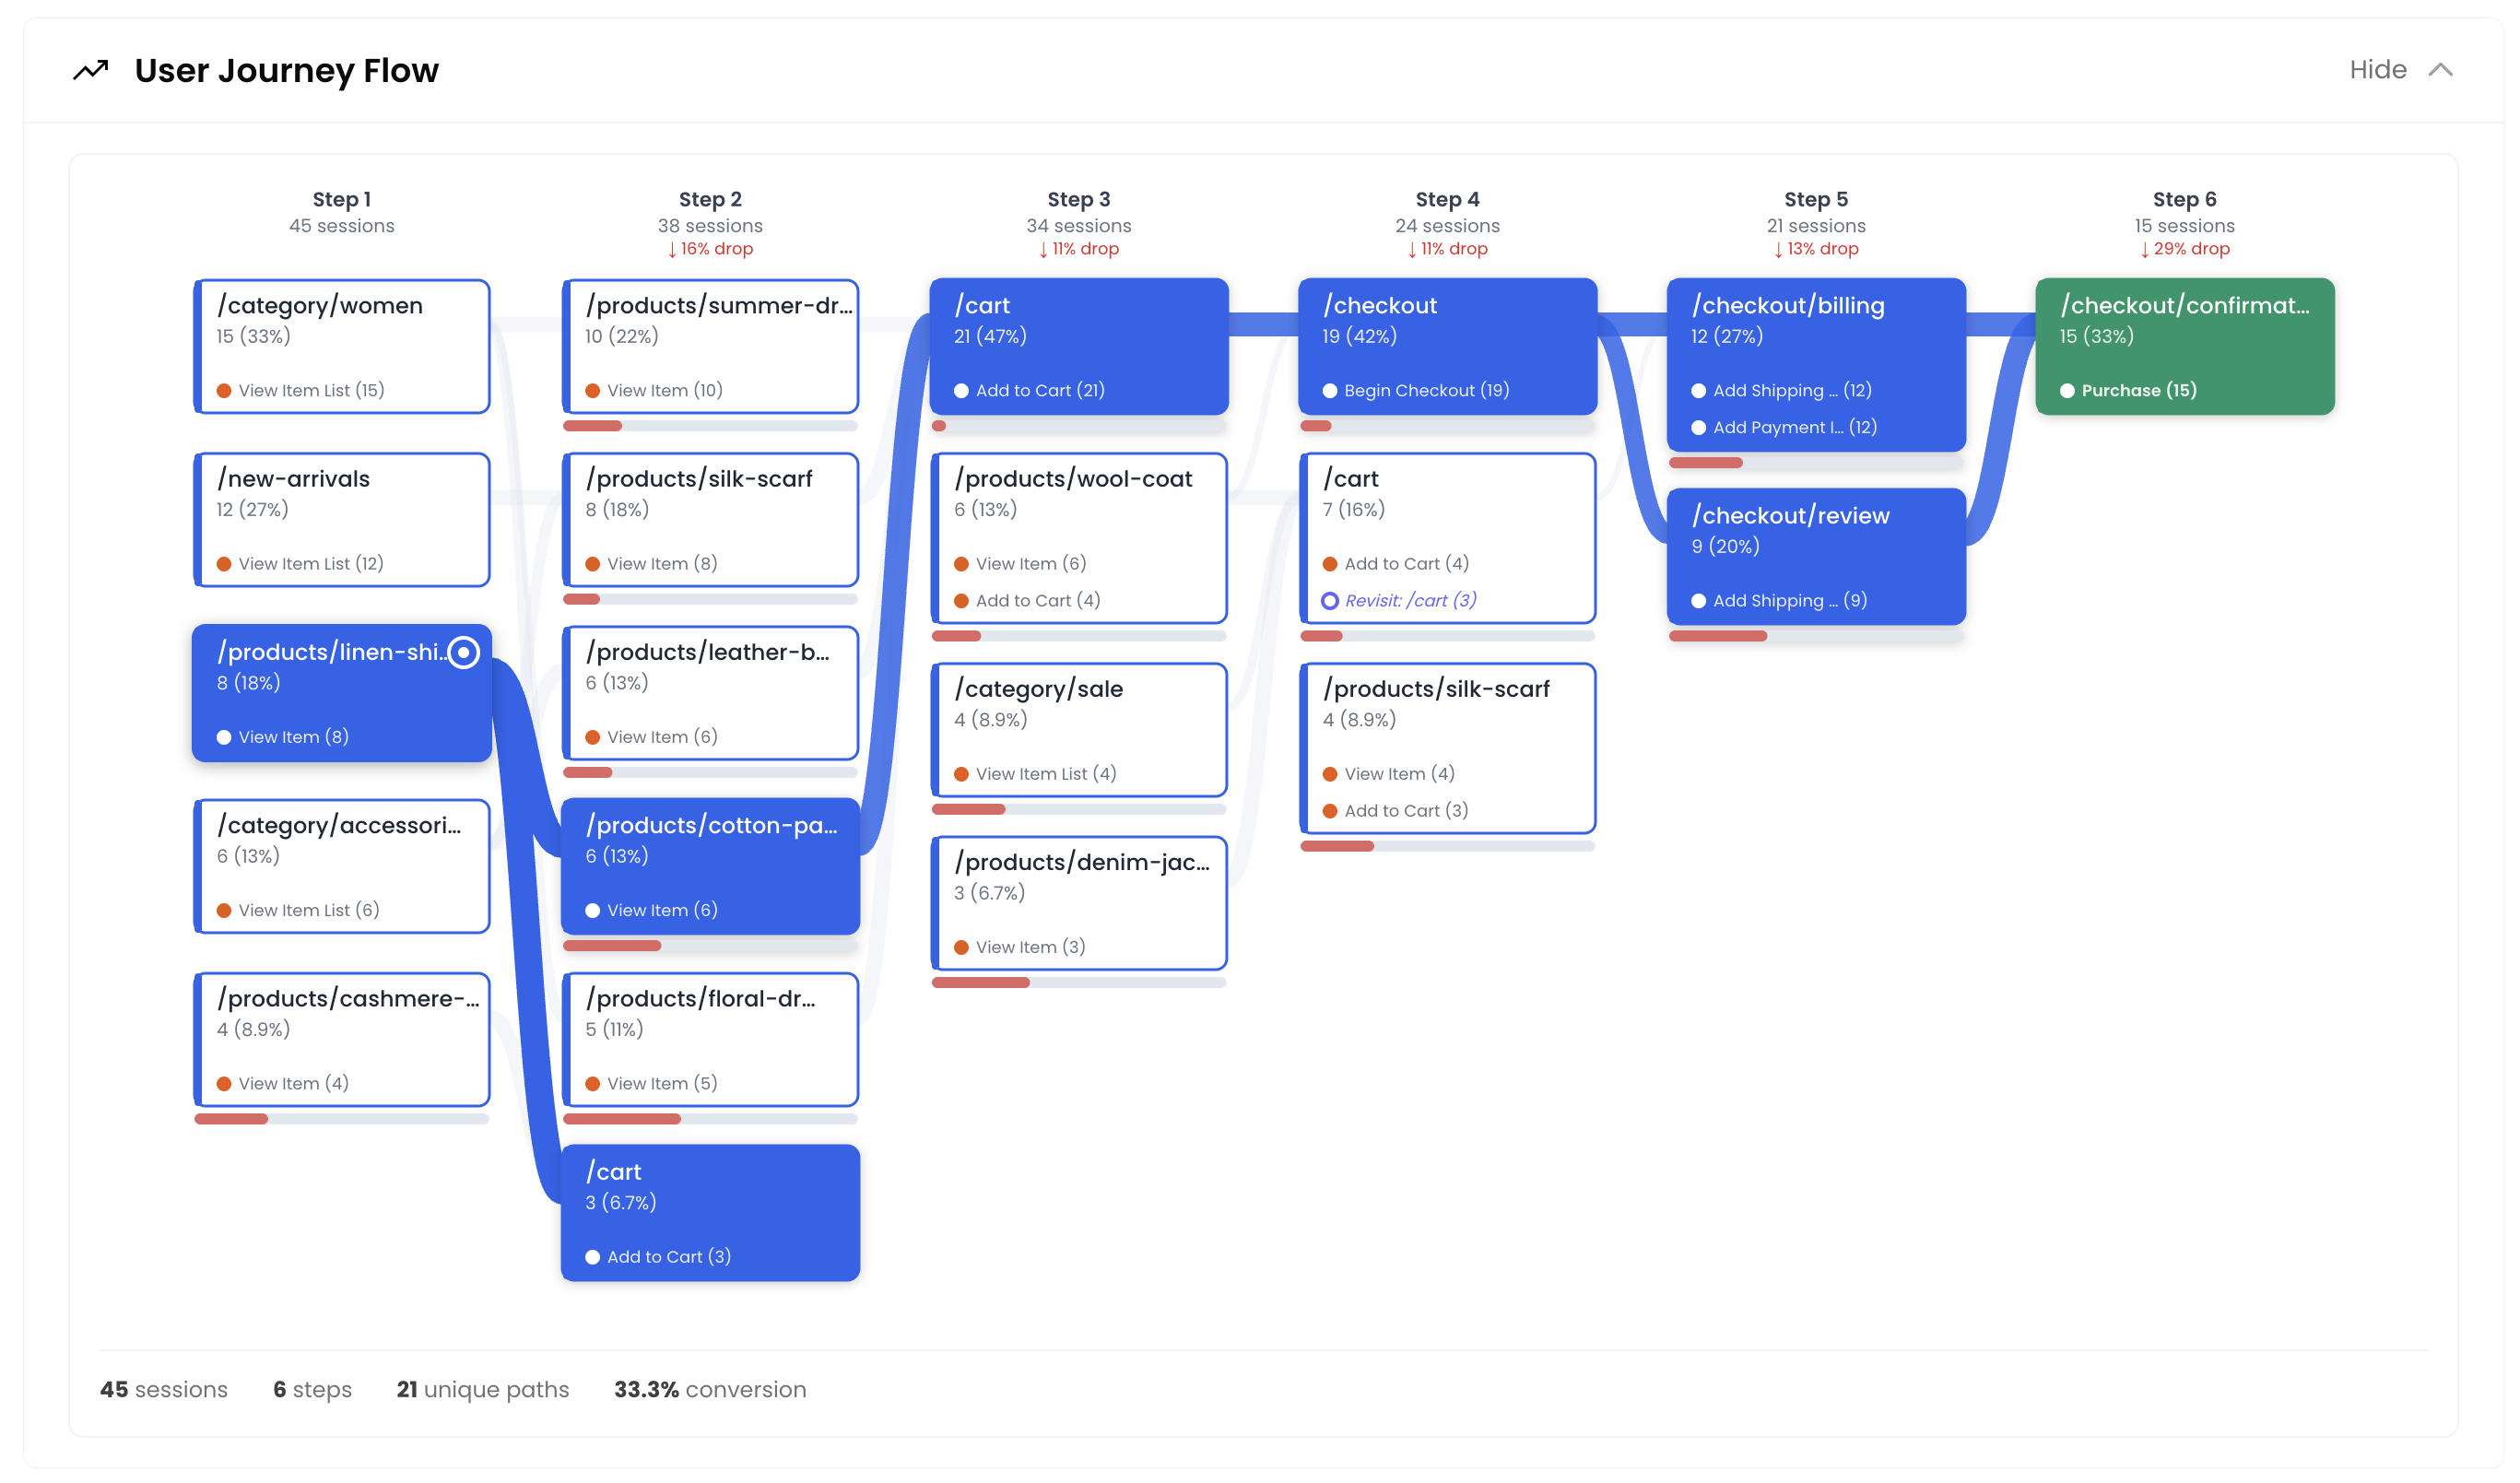
Task: Click the drop-off bar under /products/cotton-pa node
Action: tap(611, 944)
